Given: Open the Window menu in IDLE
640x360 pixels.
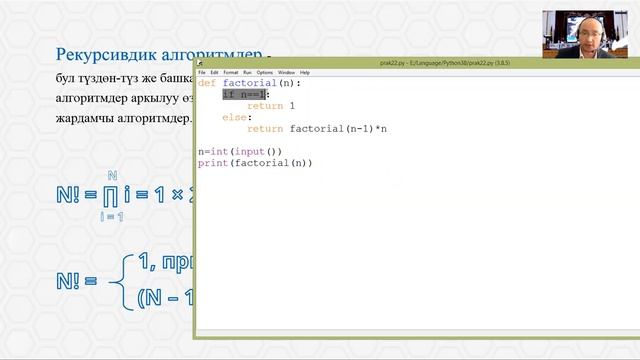Looking at the screenshot, I should click(x=286, y=72).
